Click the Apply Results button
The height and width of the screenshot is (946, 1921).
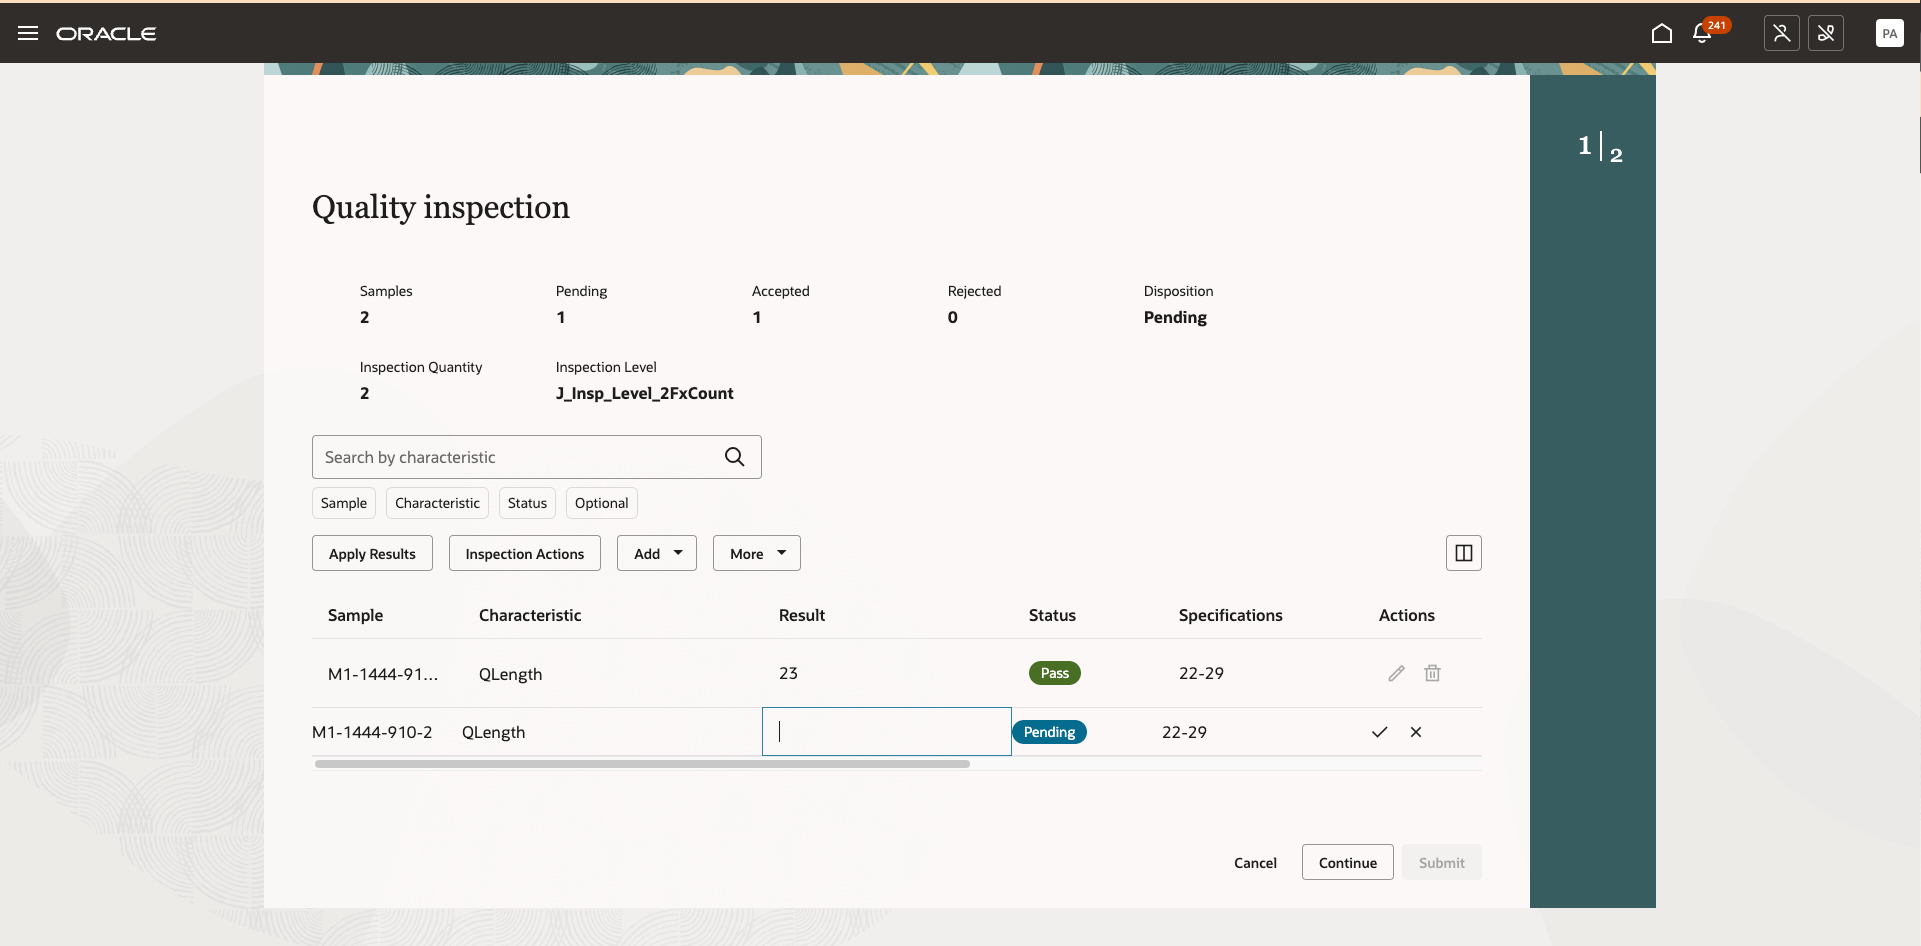click(372, 553)
